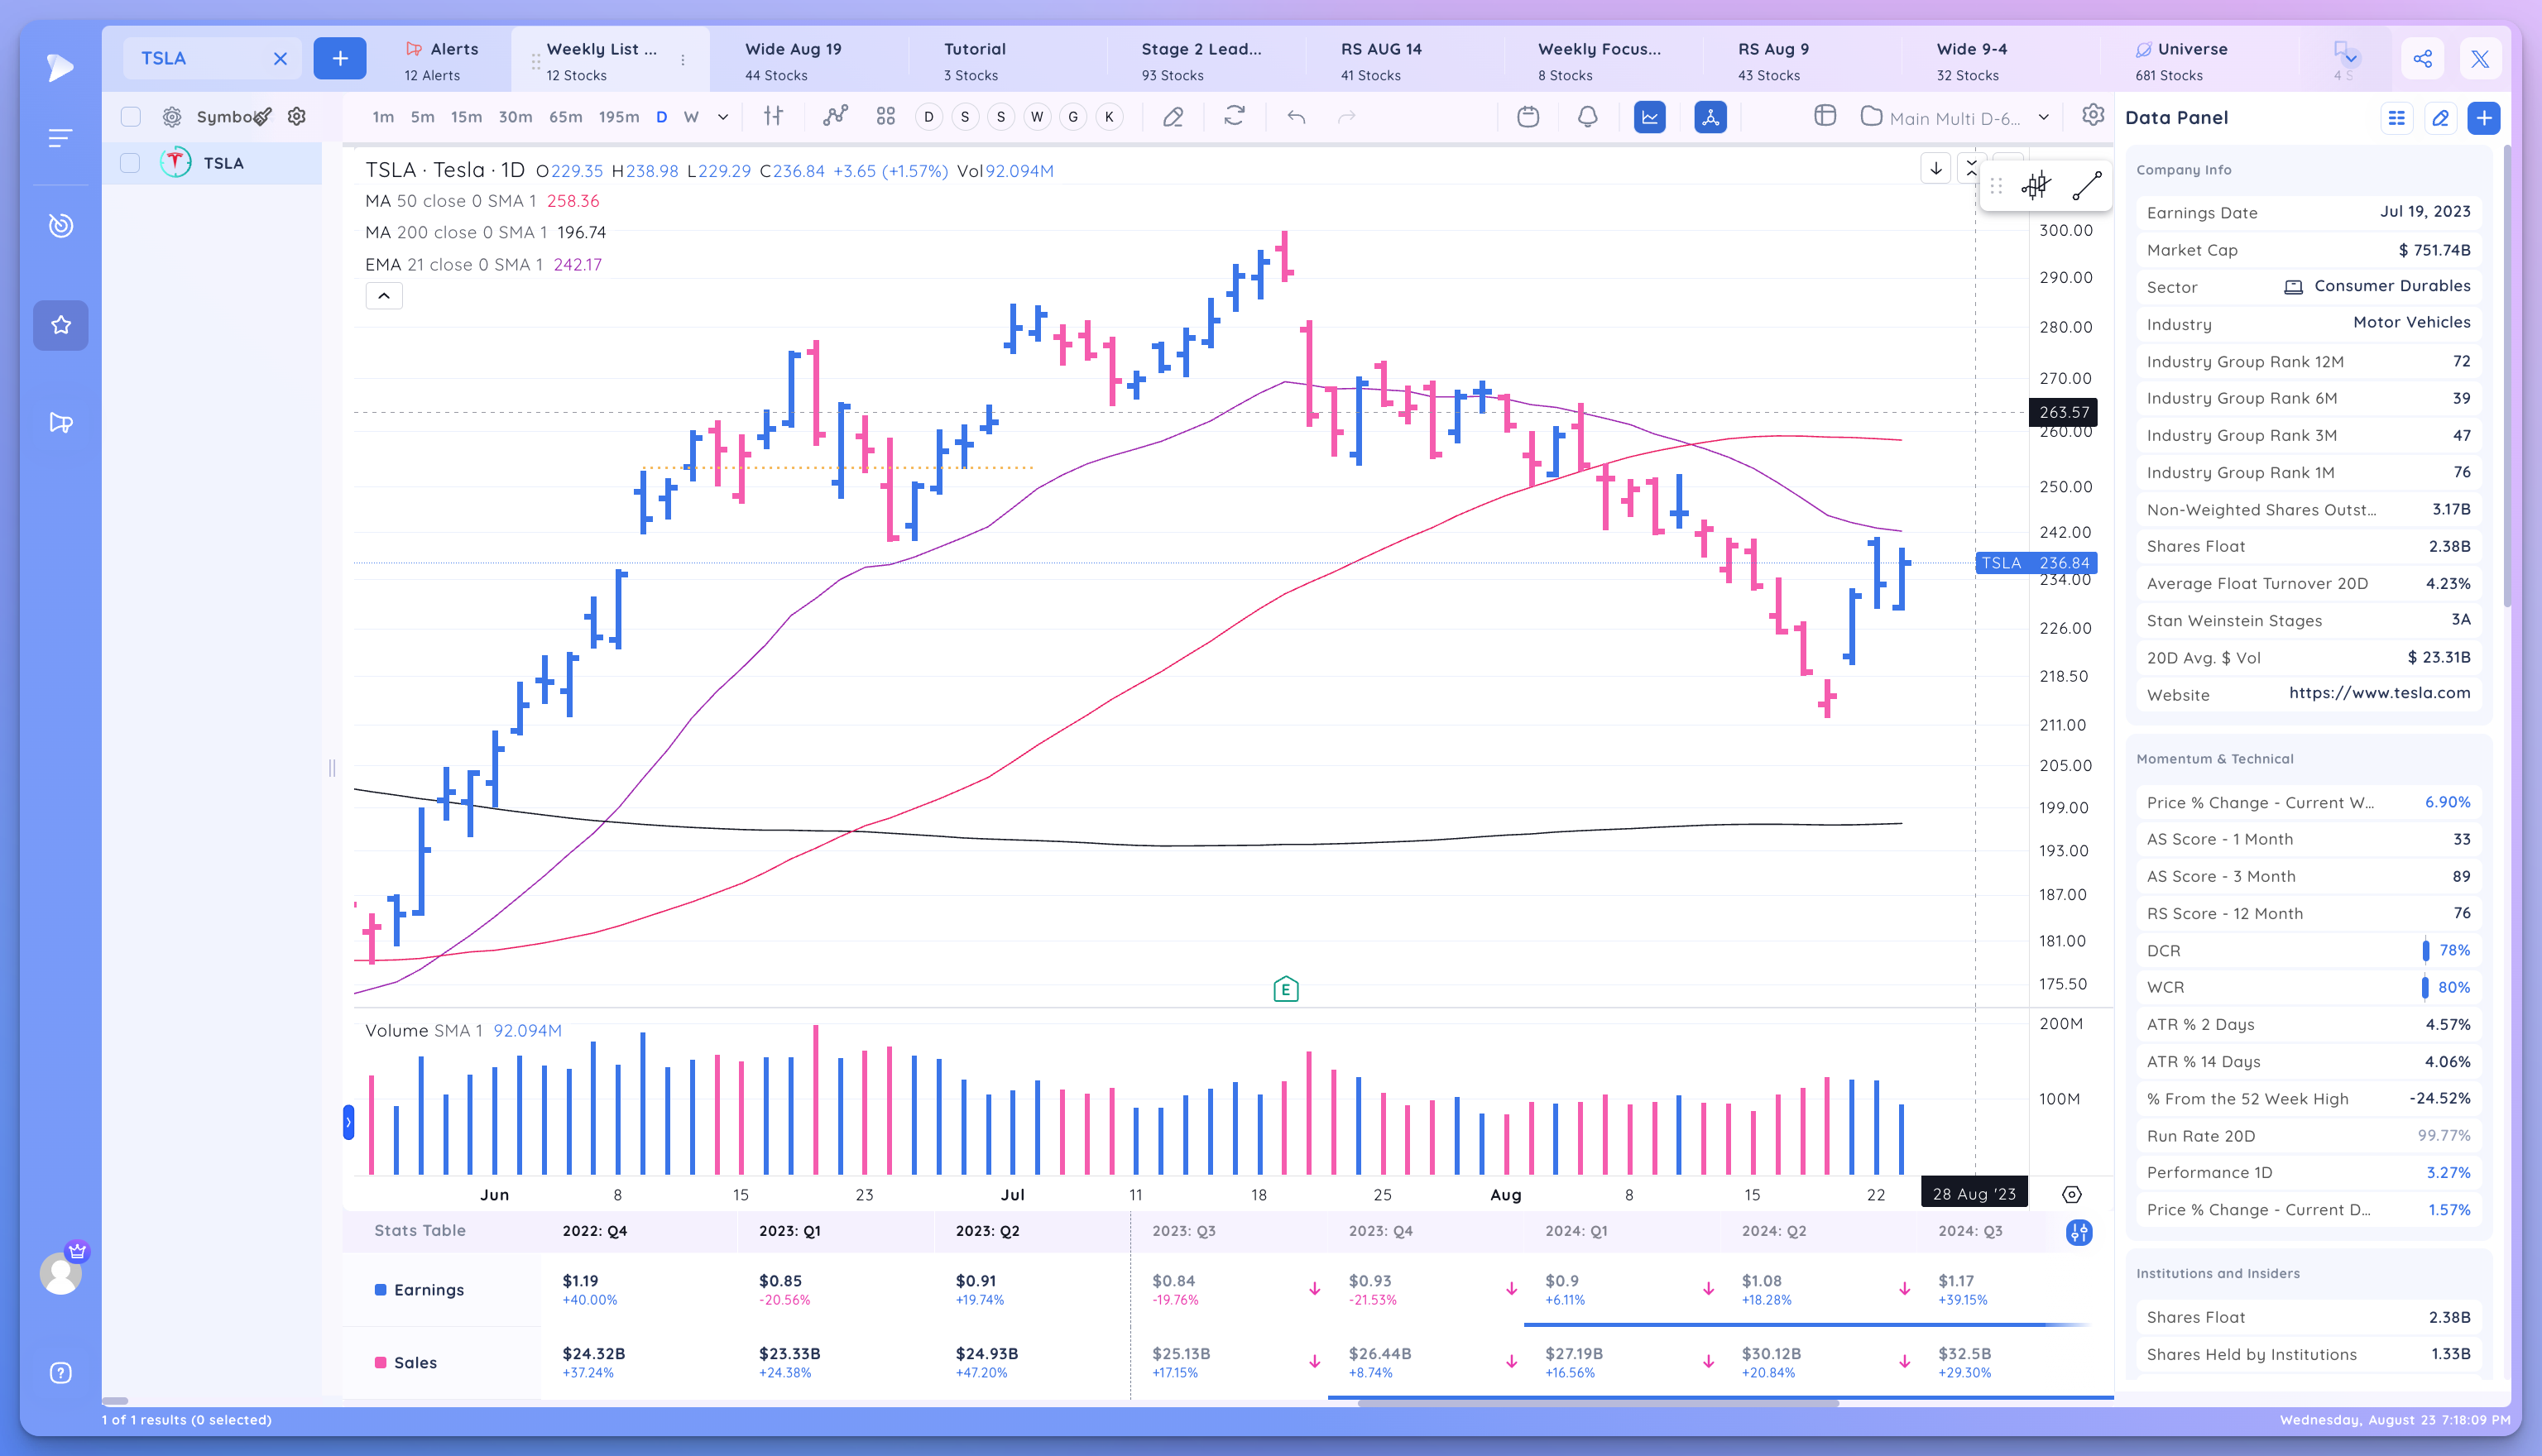Viewport: 2542px width, 1456px height.
Task: Toggle the circular G marker button
Action: point(1073,117)
